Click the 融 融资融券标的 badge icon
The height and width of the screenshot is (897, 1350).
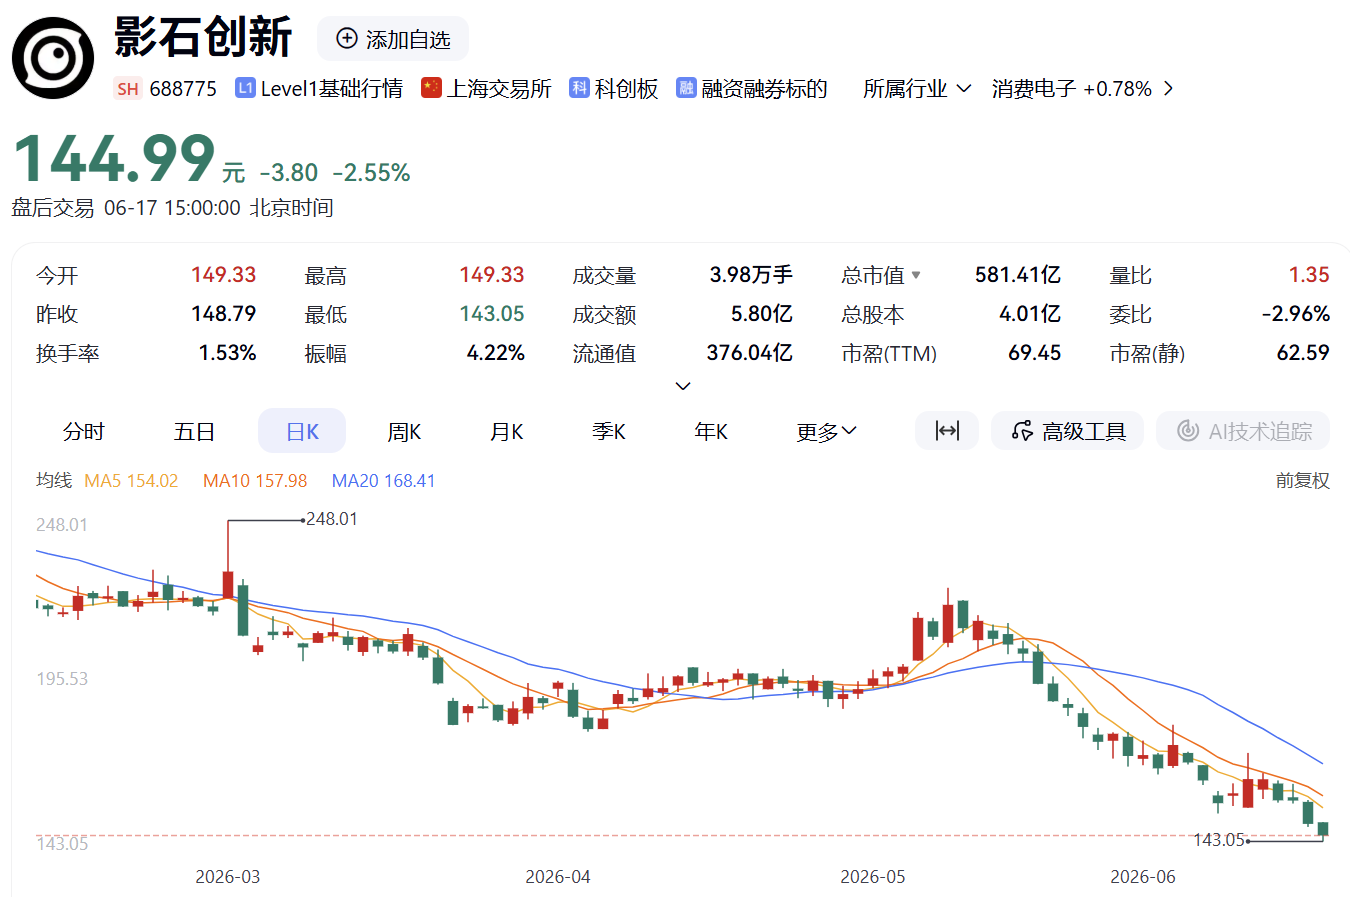686,88
